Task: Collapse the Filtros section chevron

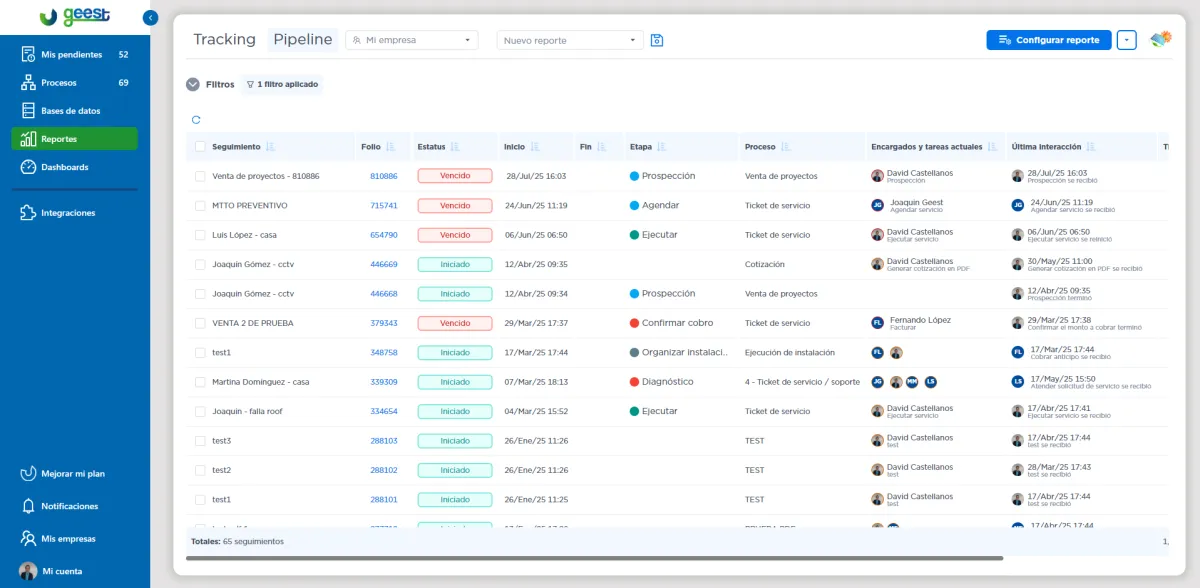Action: coord(193,85)
